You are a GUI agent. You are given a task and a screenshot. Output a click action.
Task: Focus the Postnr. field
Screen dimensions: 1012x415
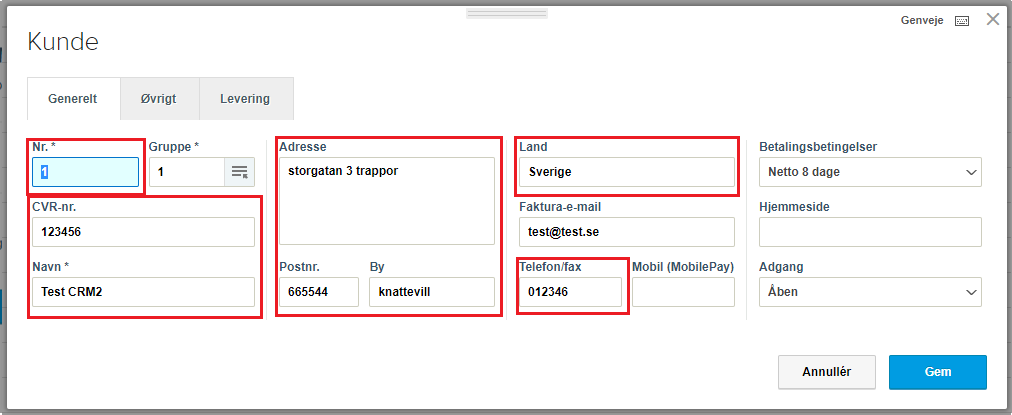(x=318, y=292)
